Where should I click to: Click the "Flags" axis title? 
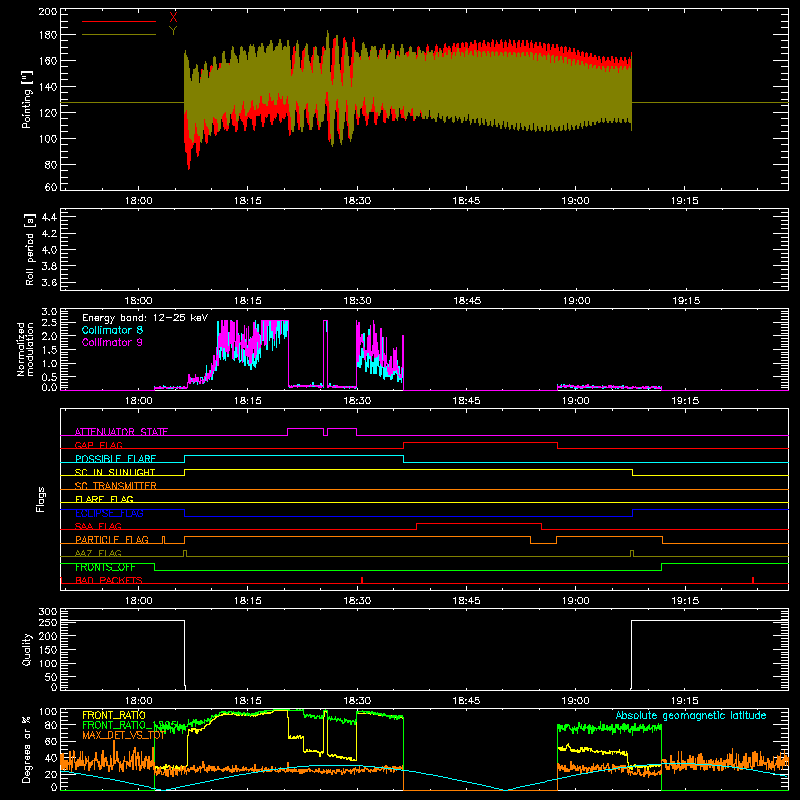point(40,499)
